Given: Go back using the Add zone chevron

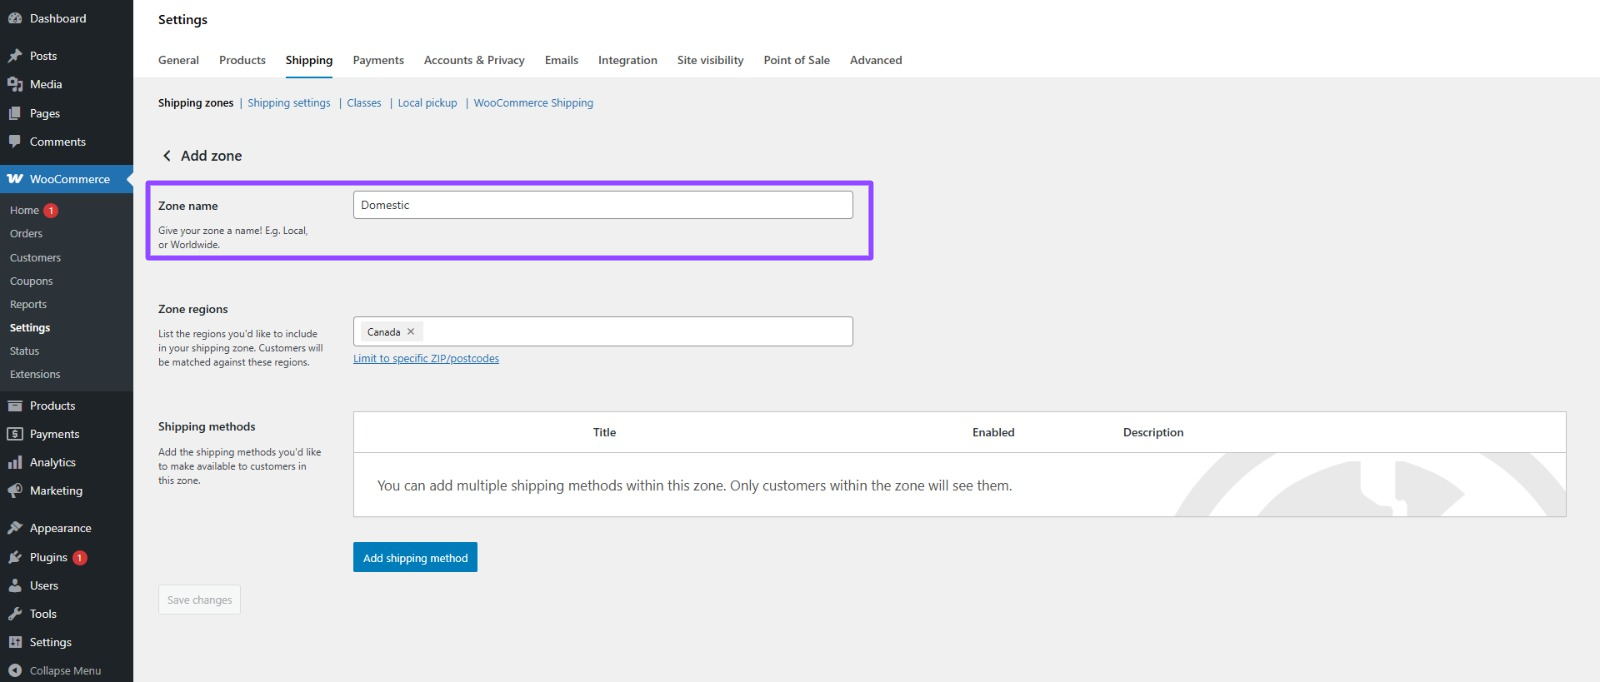Looking at the screenshot, I should [x=167, y=156].
